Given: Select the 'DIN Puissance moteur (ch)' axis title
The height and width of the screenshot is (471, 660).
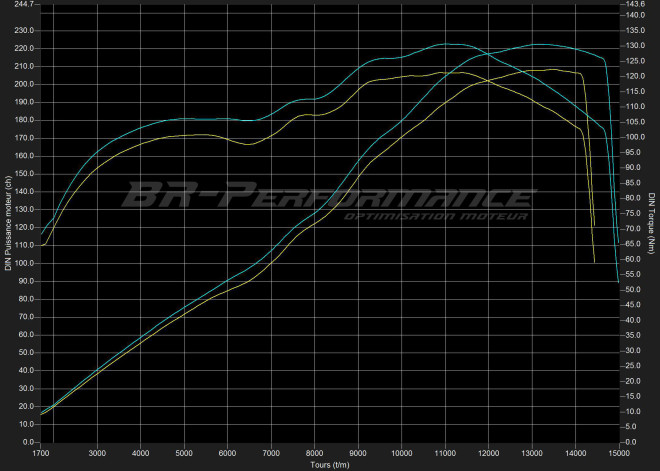Looking at the screenshot, I should pos(8,223).
